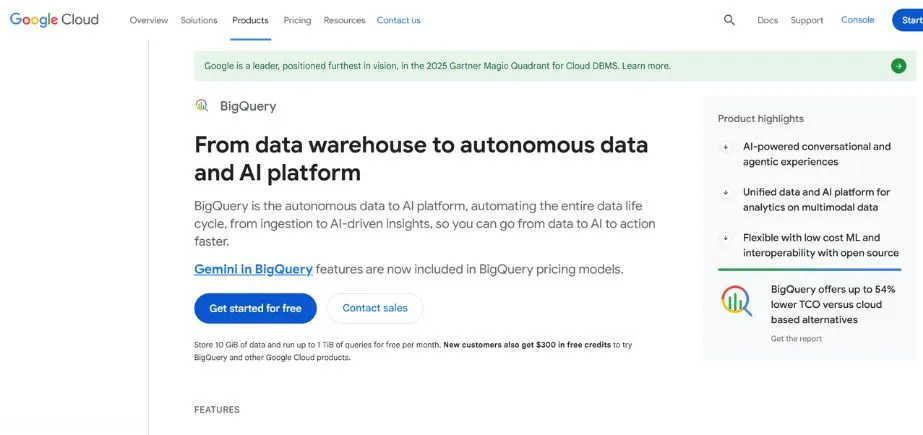Select the Products tab
Image resolution: width=923 pixels, height=435 pixels.
pos(250,20)
